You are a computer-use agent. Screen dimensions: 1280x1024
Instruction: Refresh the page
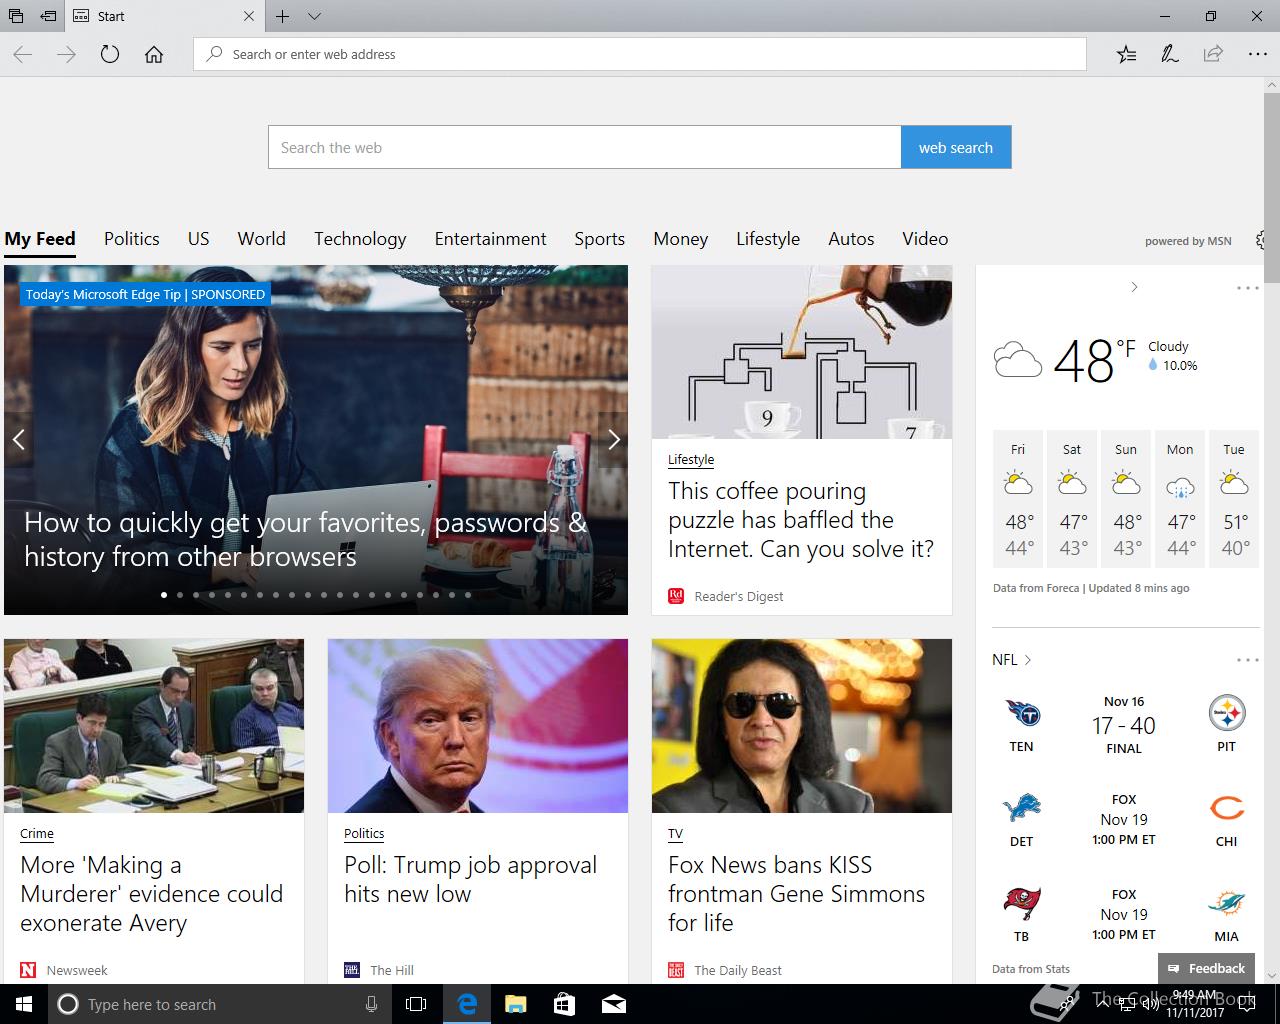[x=110, y=54]
